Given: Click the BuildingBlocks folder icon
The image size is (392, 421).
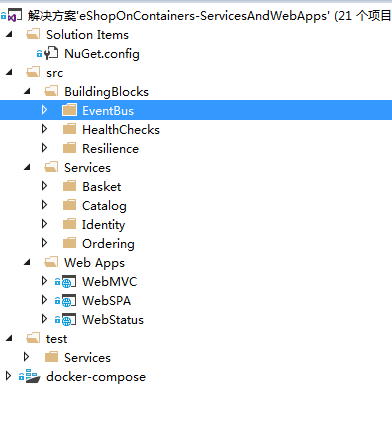Looking at the screenshot, I should 51,91.
